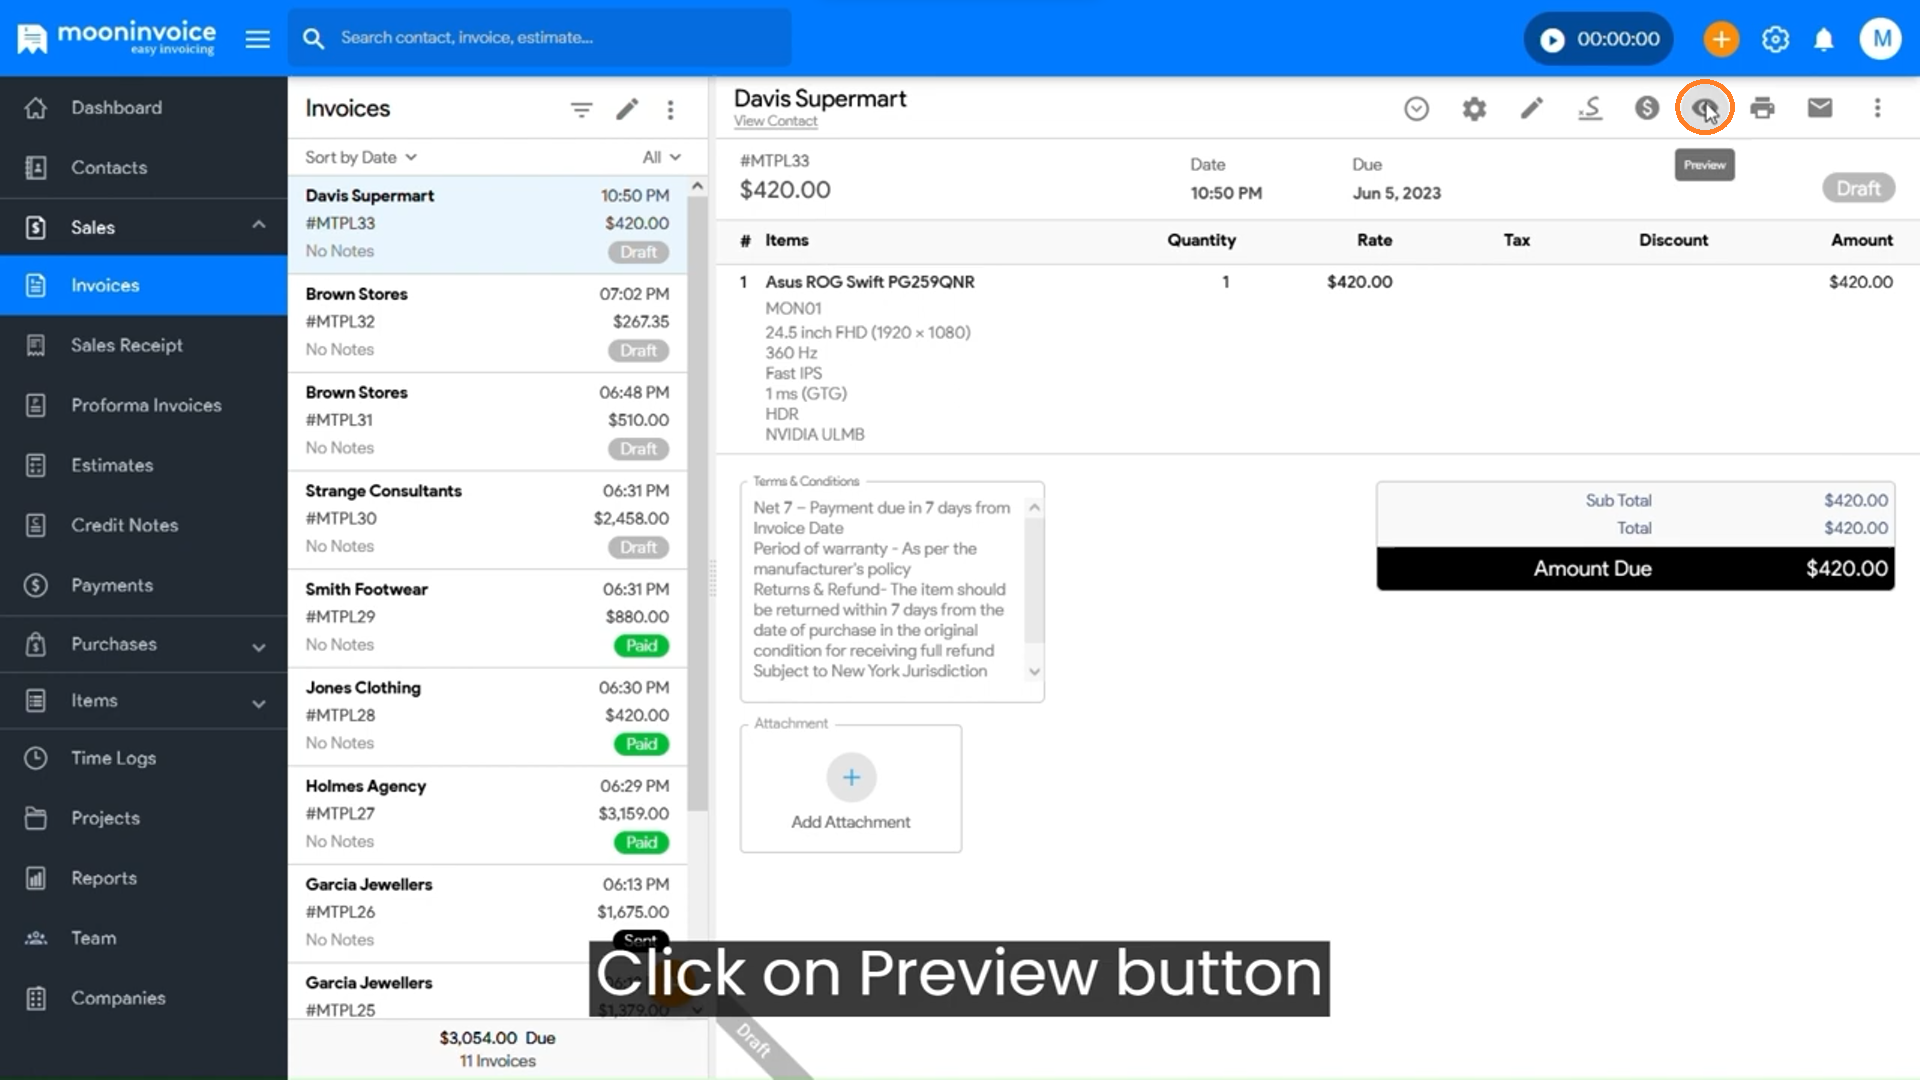
Task: Open the filter icon in the Invoices panel
Action: point(582,110)
